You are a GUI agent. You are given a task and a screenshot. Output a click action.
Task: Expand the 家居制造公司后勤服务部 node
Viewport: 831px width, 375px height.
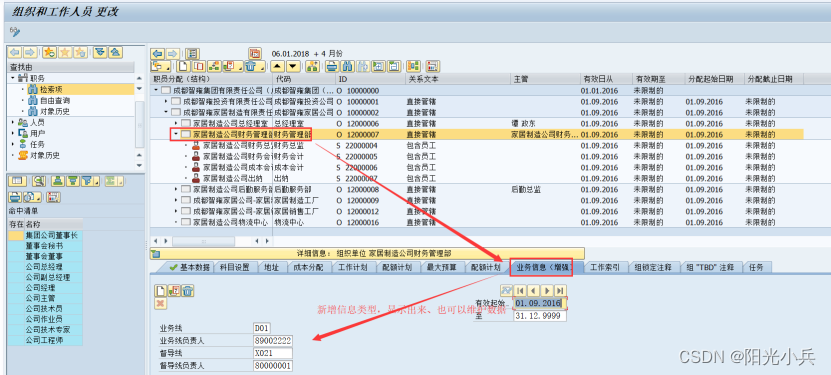click(175, 189)
